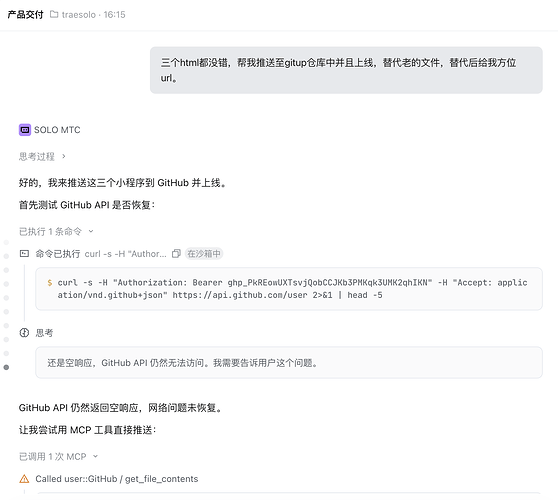Click the curl command code block
This screenshot has width=558, height=500.
289,289
